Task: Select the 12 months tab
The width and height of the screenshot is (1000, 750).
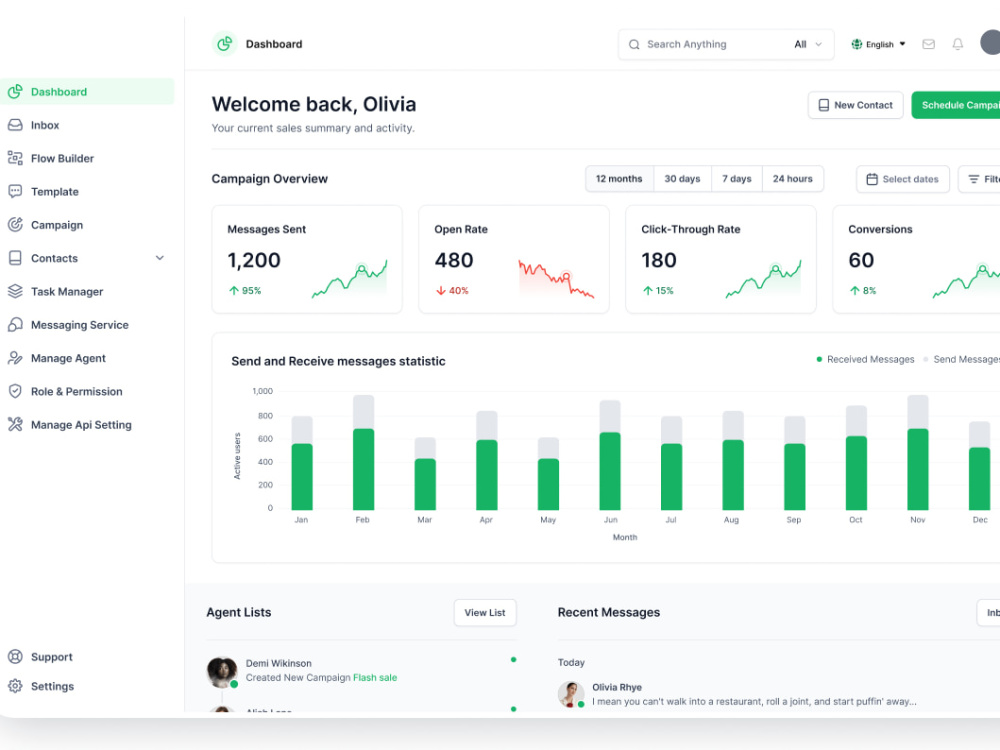Action: (x=619, y=179)
